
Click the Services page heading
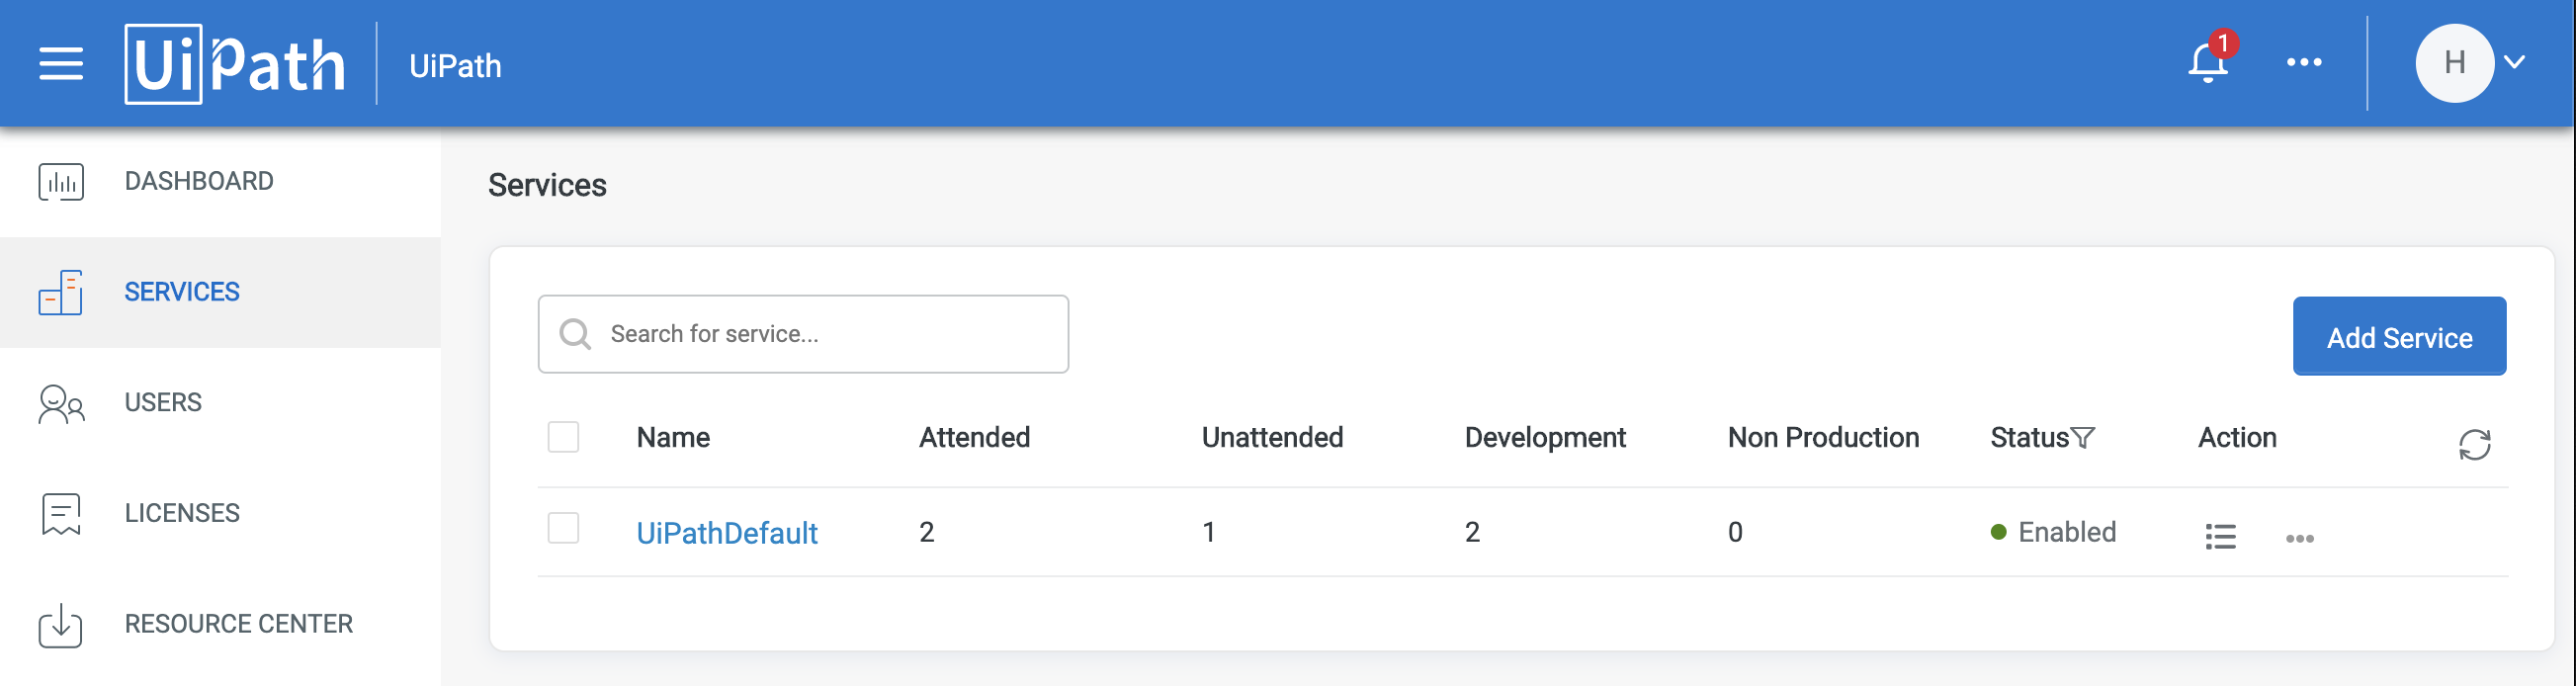click(547, 185)
